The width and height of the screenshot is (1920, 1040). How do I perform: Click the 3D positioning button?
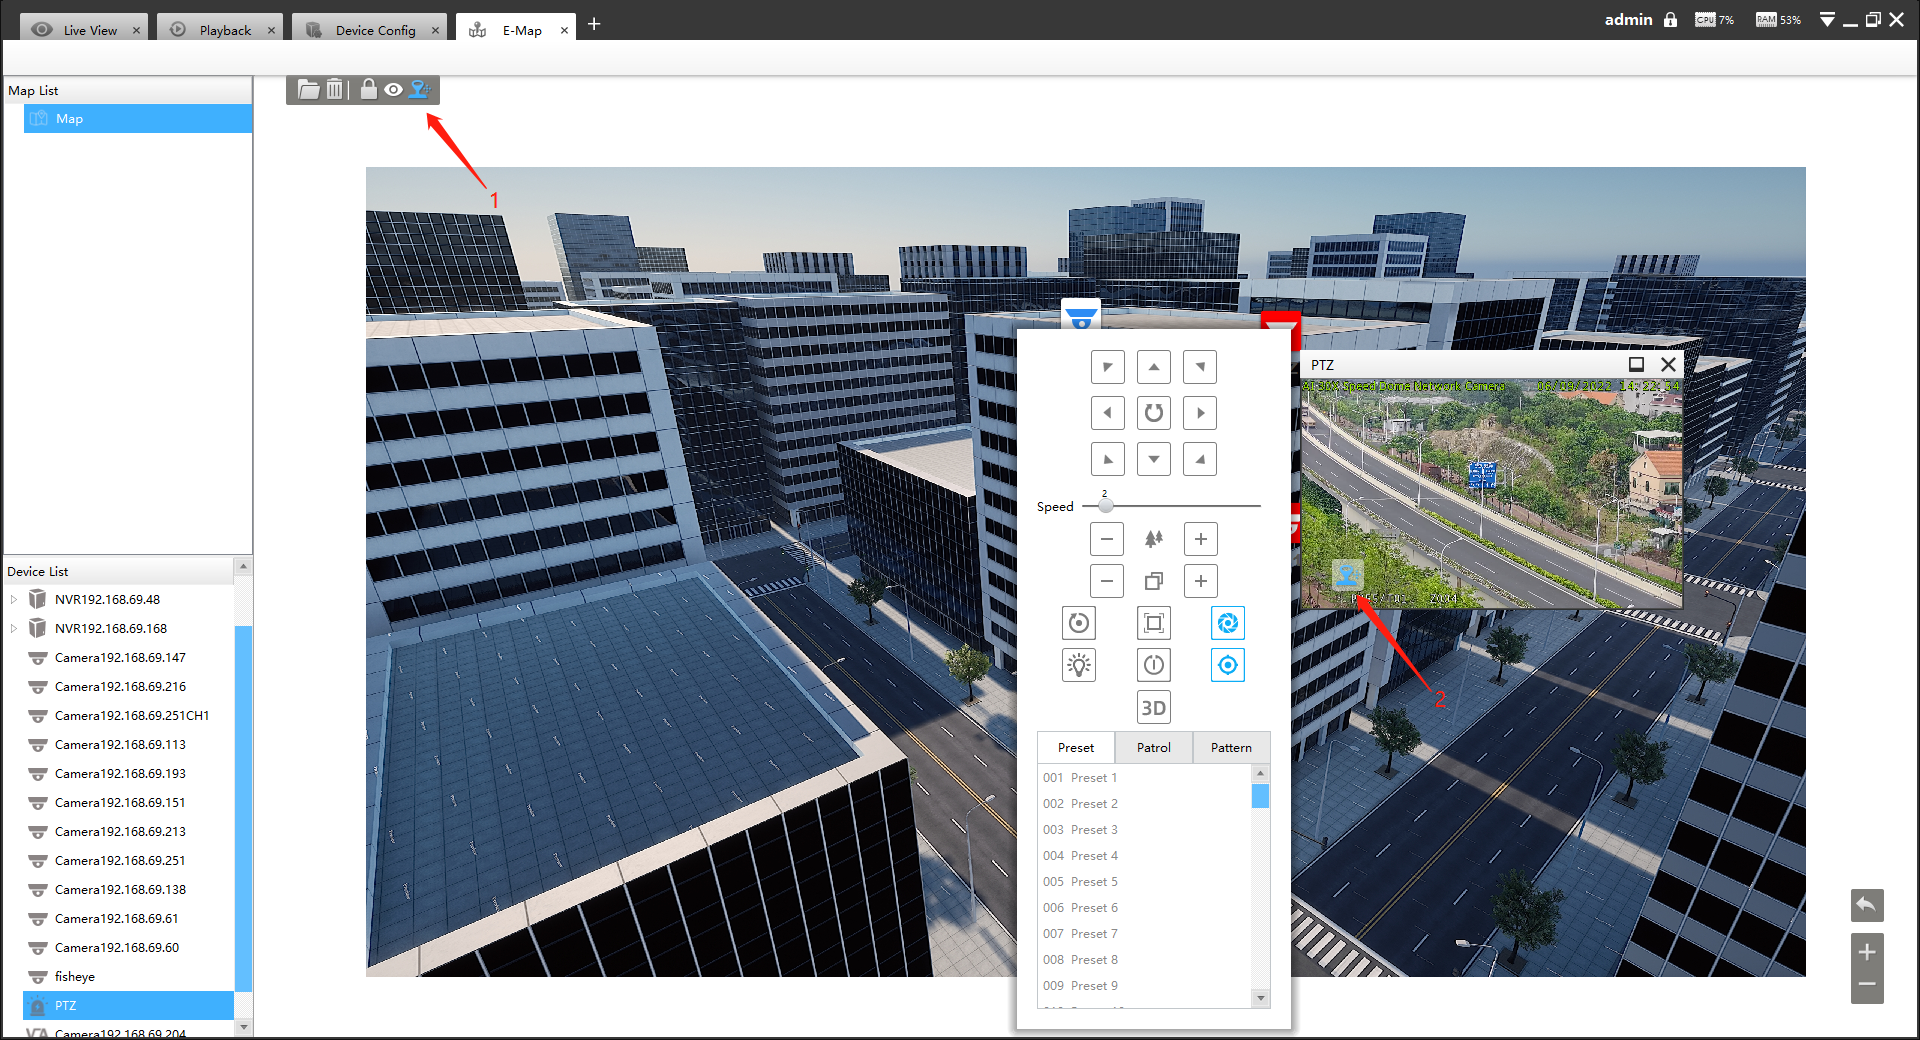point(1153,708)
